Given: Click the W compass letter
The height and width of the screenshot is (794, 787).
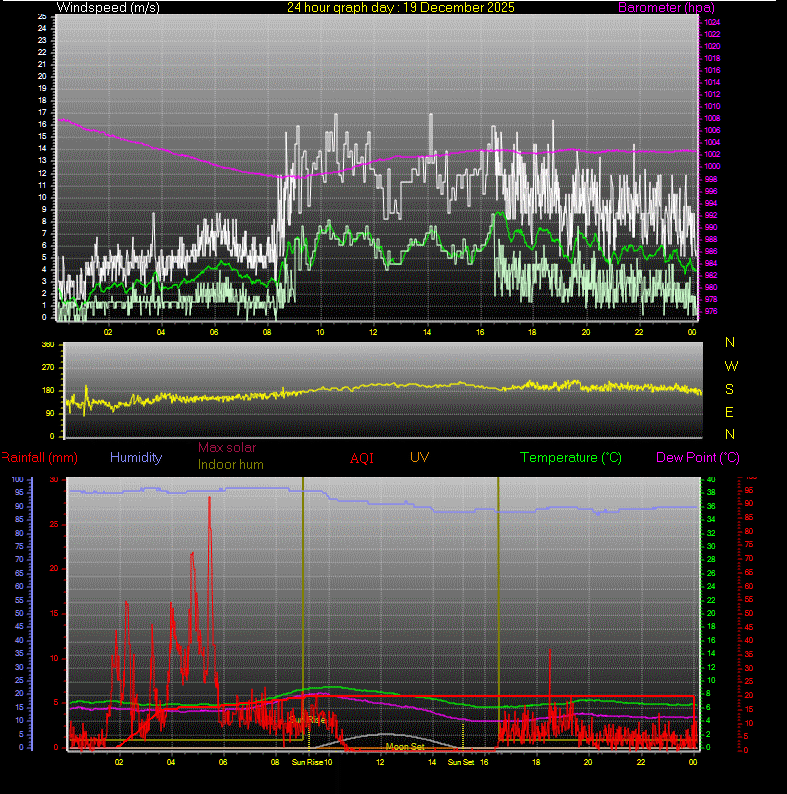Looking at the screenshot, I should coord(731,366).
